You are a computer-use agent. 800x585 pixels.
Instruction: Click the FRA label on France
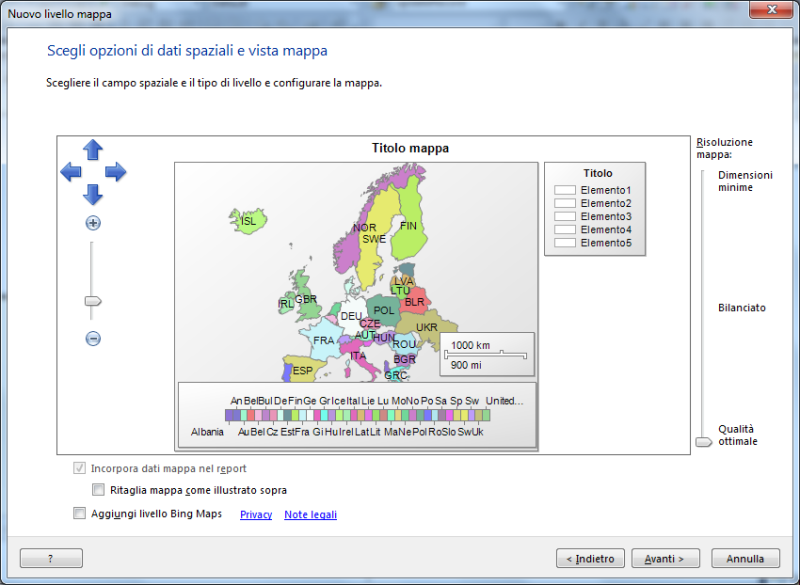coord(323,340)
